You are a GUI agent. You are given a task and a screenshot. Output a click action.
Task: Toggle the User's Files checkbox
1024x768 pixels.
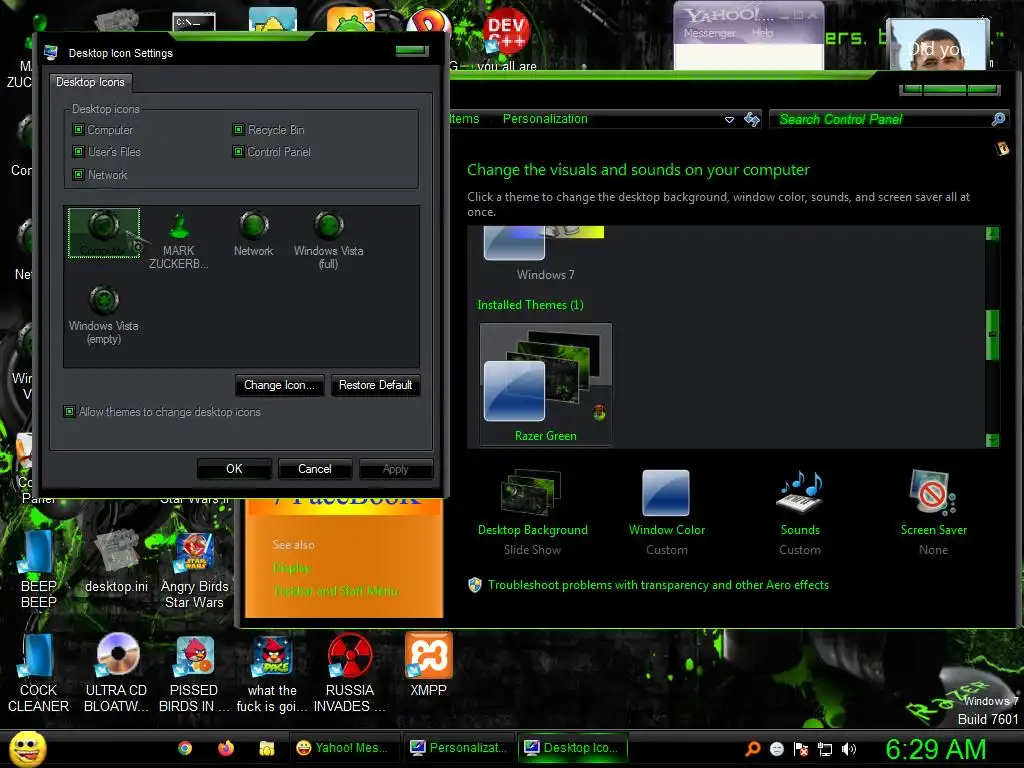pyautogui.click(x=78, y=152)
